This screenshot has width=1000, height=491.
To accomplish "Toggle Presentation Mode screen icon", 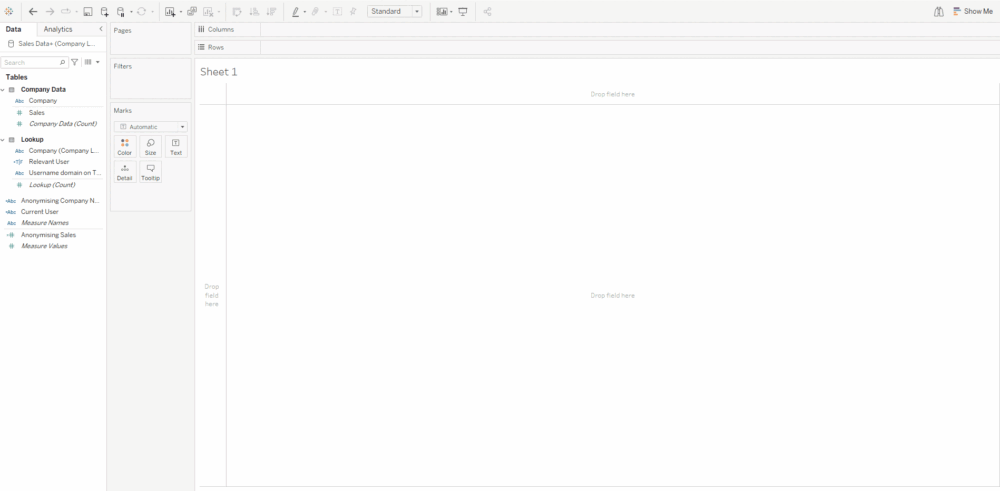I will click(463, 12).
